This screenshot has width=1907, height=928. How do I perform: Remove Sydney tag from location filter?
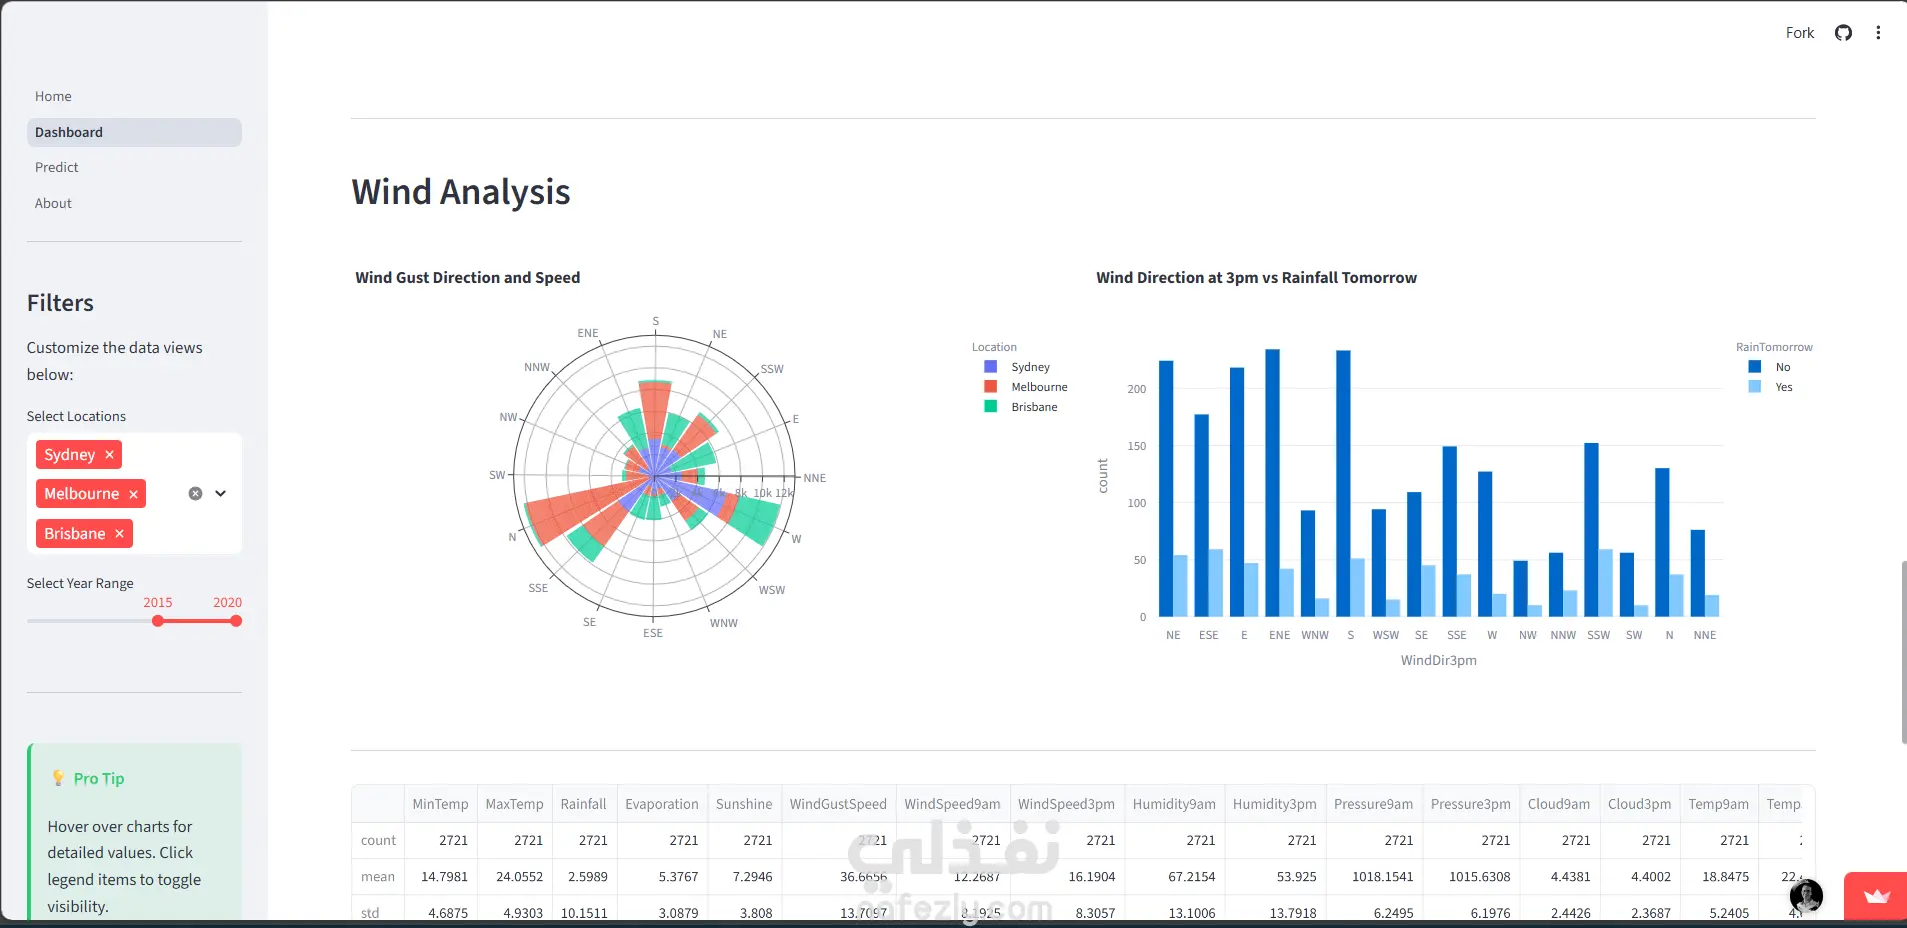[110, 455]
